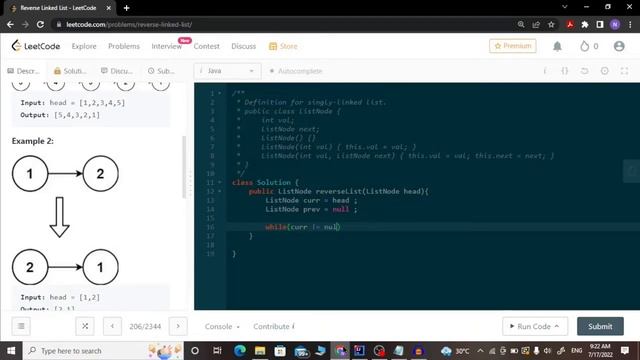Open a new browser tab
640x360 pixels.
click(127, 8)
